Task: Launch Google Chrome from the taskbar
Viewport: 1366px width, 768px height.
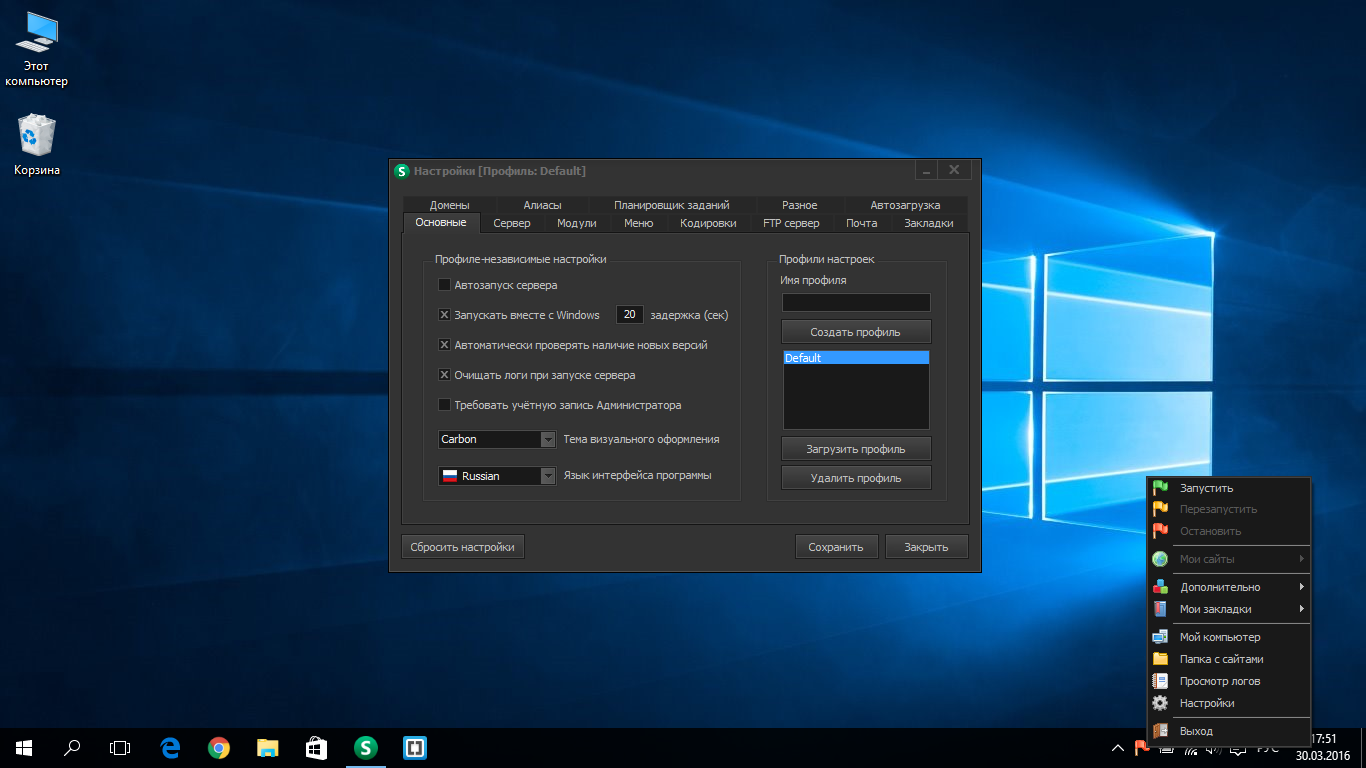Action: [x=219, y=747]
